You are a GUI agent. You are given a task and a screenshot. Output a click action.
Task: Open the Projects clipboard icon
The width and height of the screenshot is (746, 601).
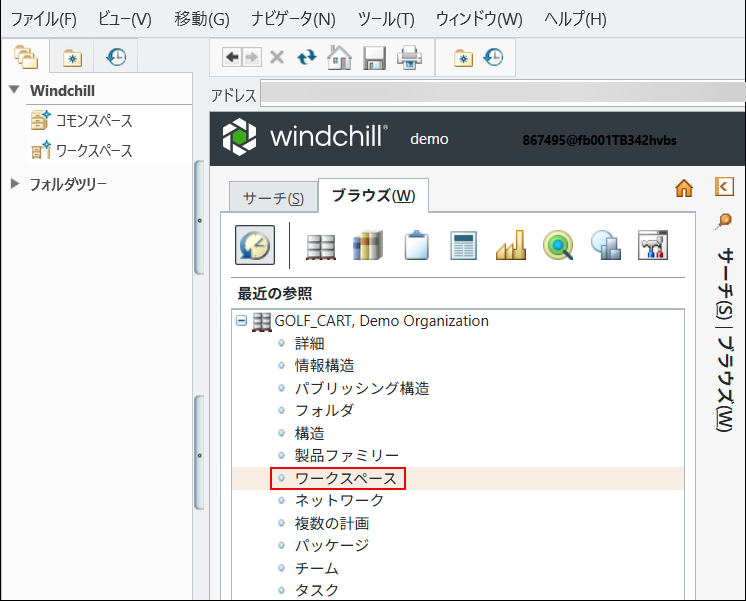pos(416,245)
